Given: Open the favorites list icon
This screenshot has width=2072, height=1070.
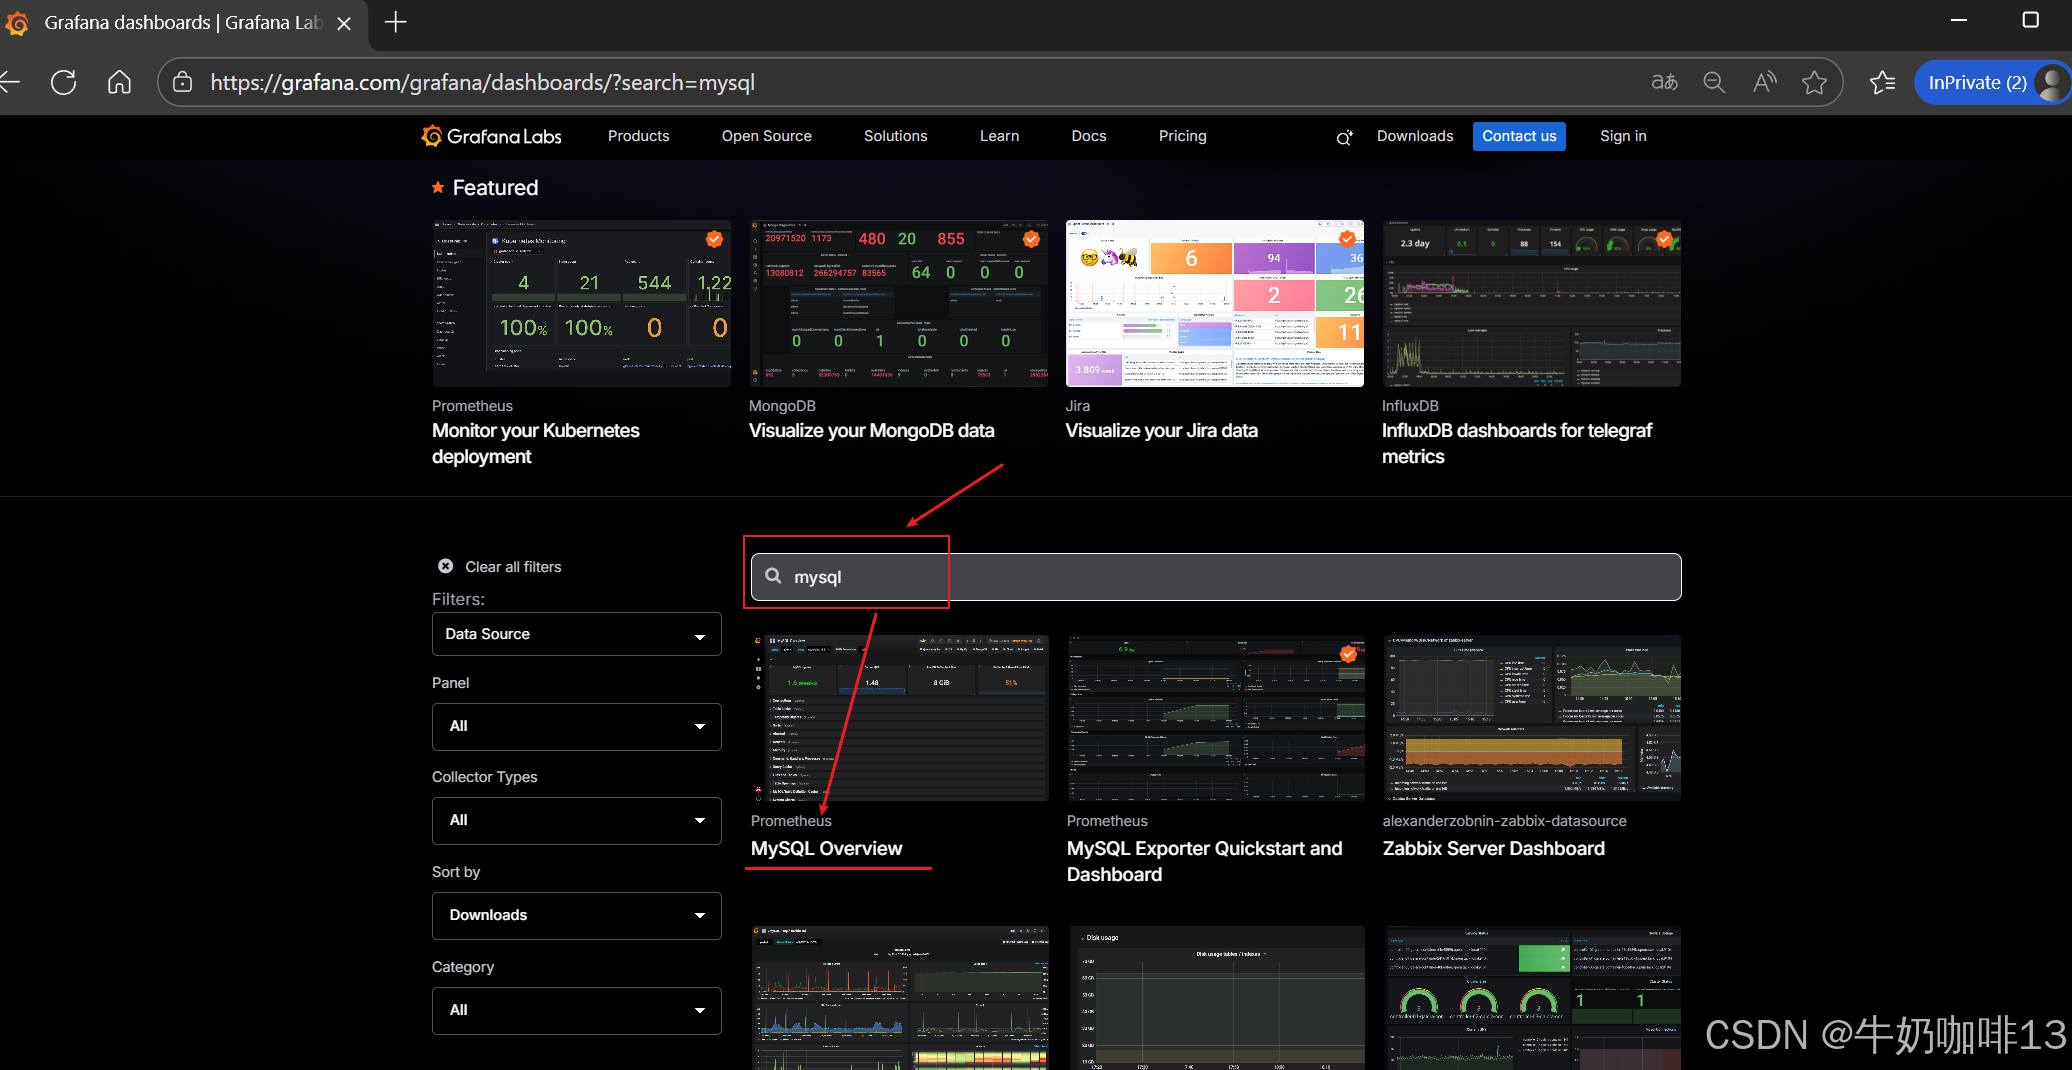Looking at the screenshot, I should [1882, 82].
